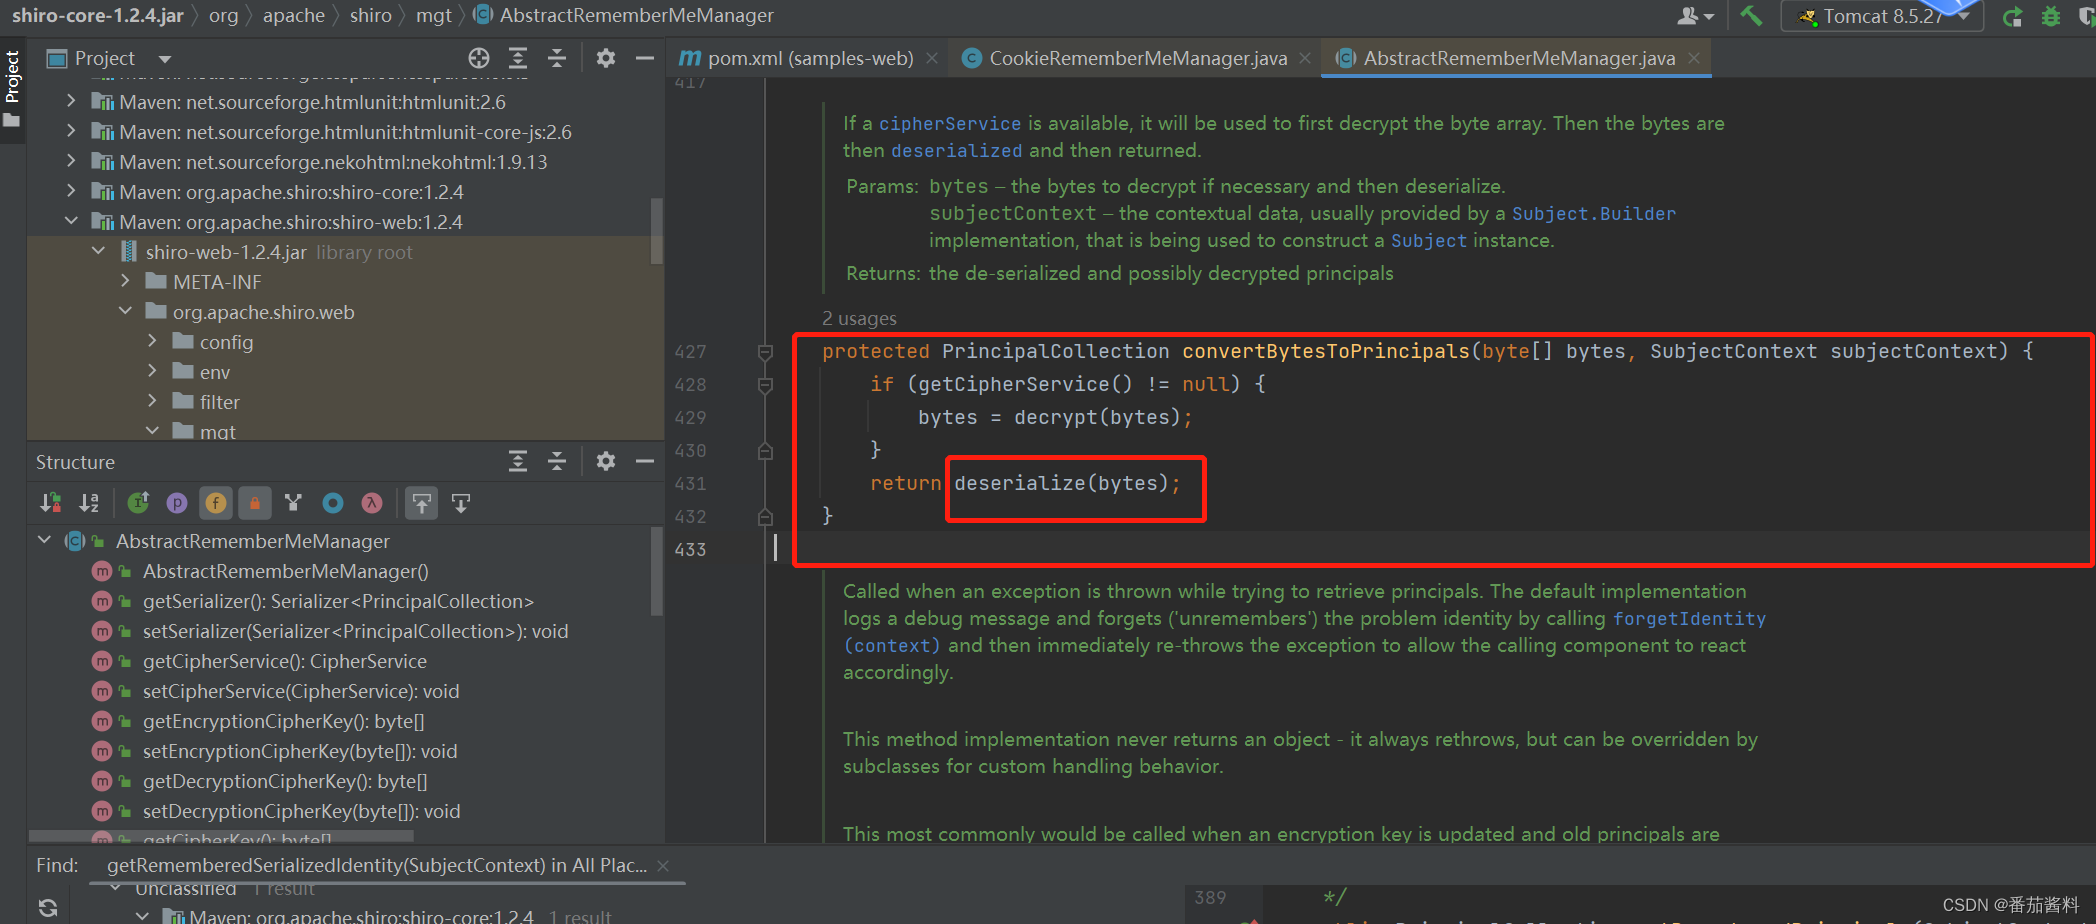Collapse Maven shiro-web:1.2.4 node

point(70,221)
